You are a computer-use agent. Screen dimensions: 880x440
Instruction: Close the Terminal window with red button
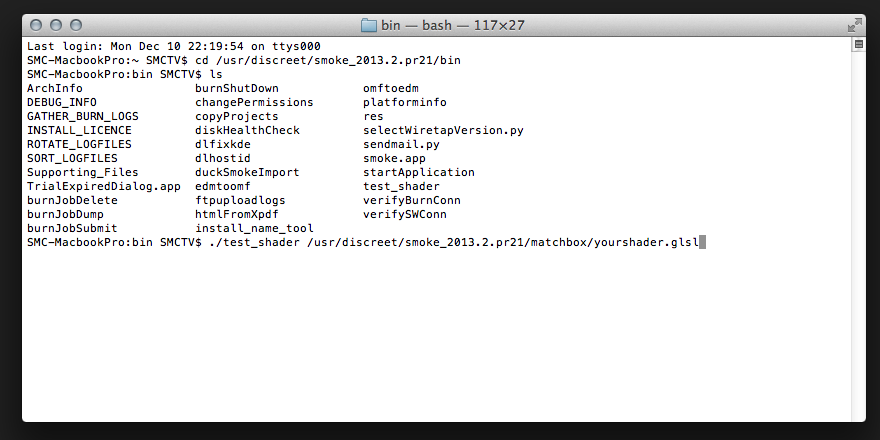coord(36,24)
